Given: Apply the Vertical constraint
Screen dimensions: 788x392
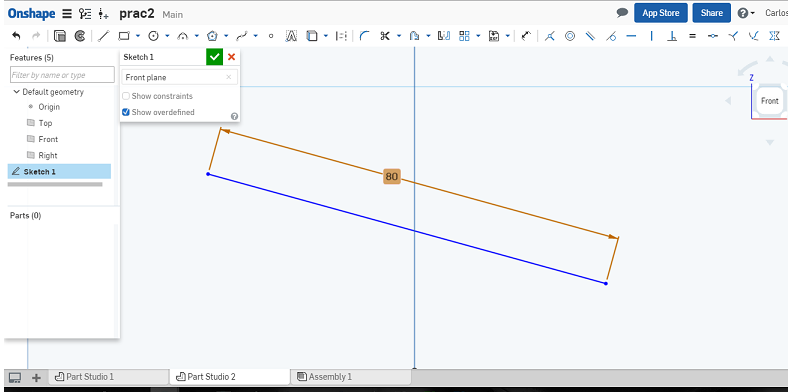Looking at the screenshot, I should pyautogui.click(x=652, y=36).
